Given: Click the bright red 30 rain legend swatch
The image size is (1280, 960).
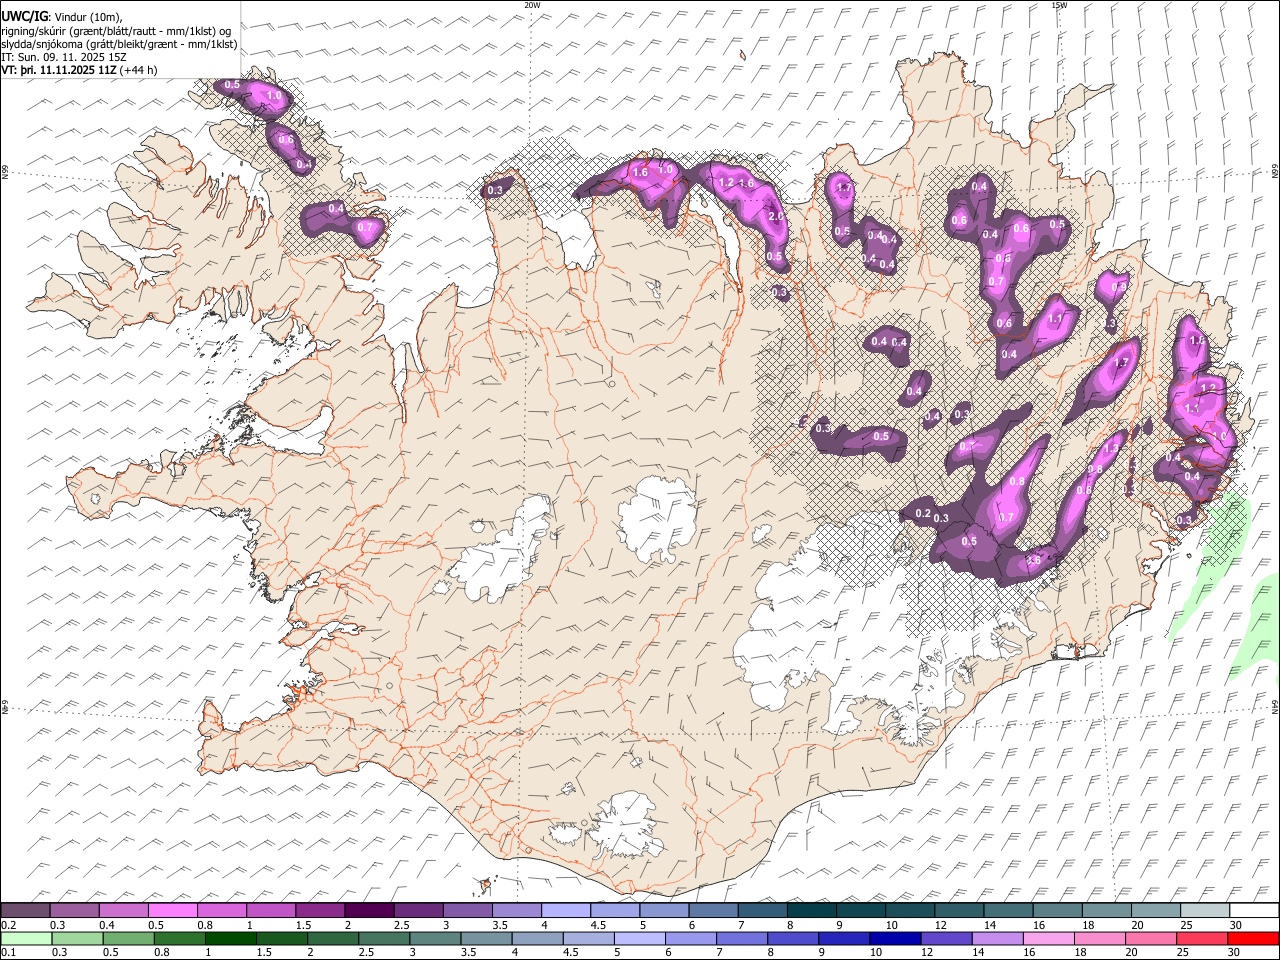Looking at the screenshot, I should (x=1252, y=939).
